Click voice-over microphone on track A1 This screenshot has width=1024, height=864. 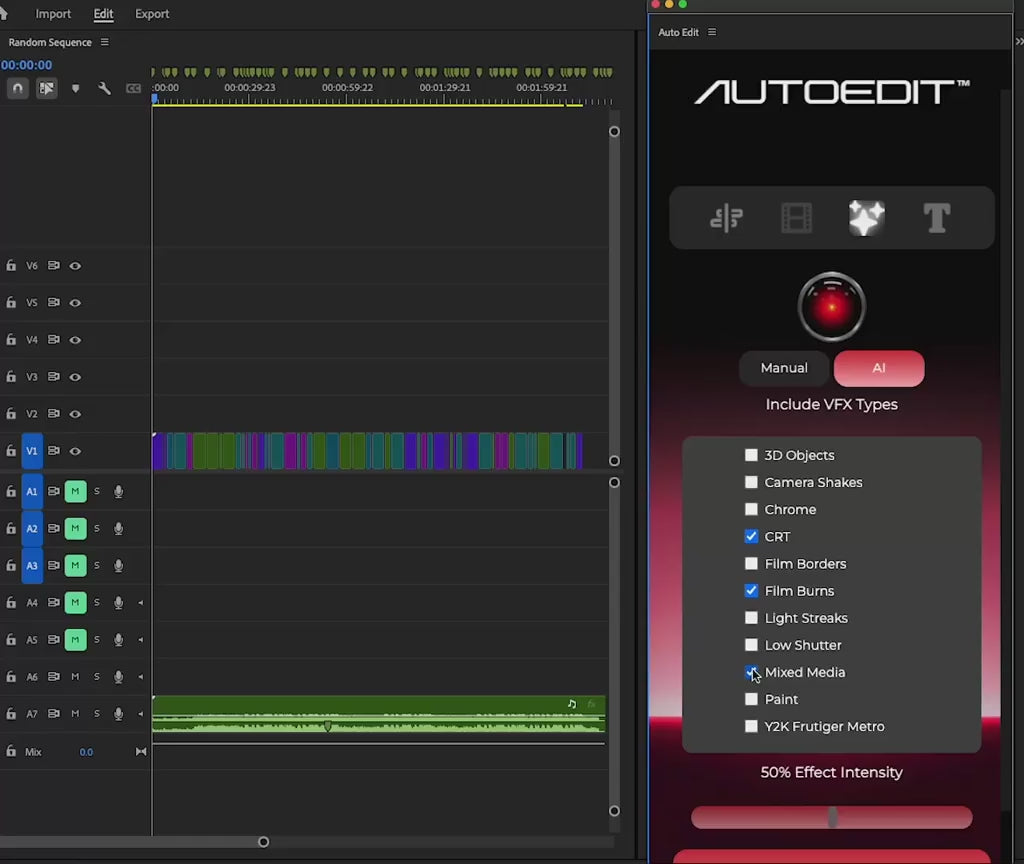click(118, 491)
